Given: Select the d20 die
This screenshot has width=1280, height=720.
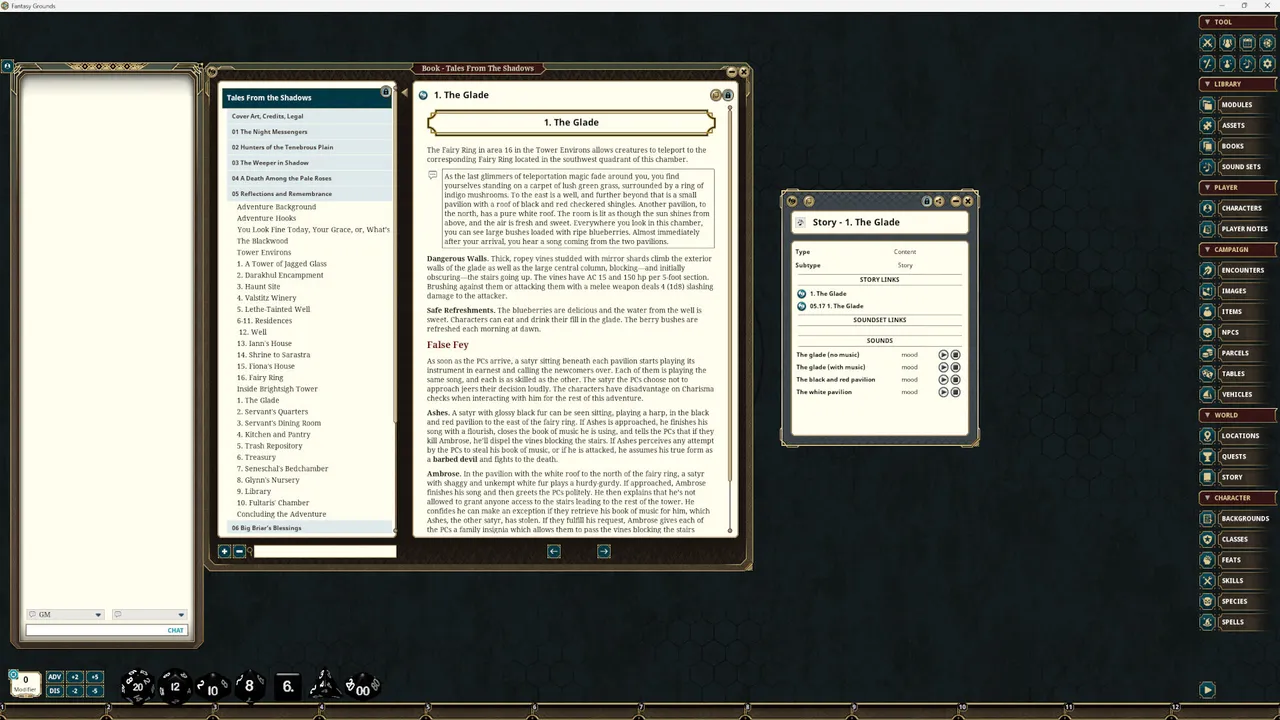Looking at the screenshot, I should [136, 685].
